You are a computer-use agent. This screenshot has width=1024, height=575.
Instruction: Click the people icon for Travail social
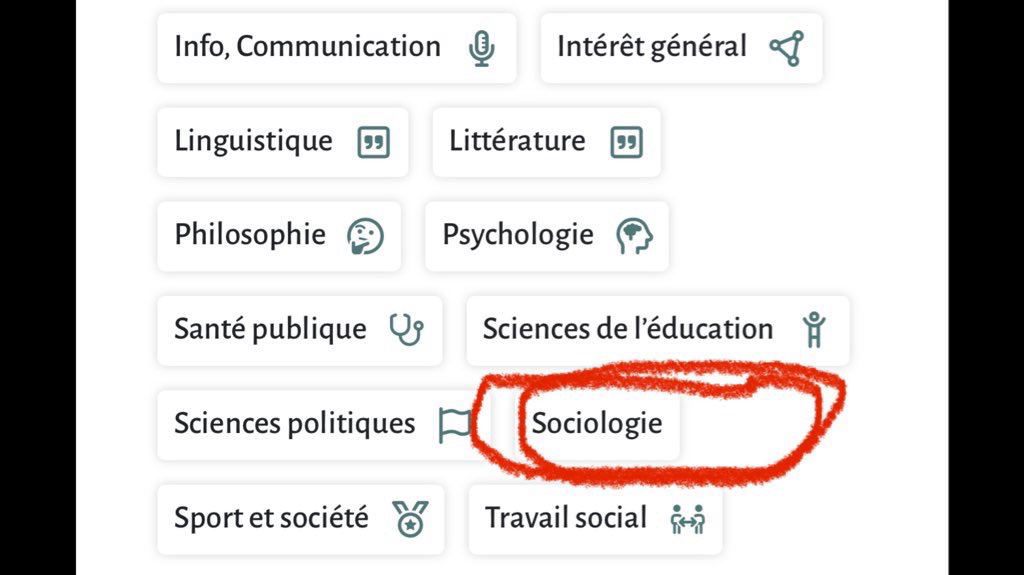tap(687, 519)
